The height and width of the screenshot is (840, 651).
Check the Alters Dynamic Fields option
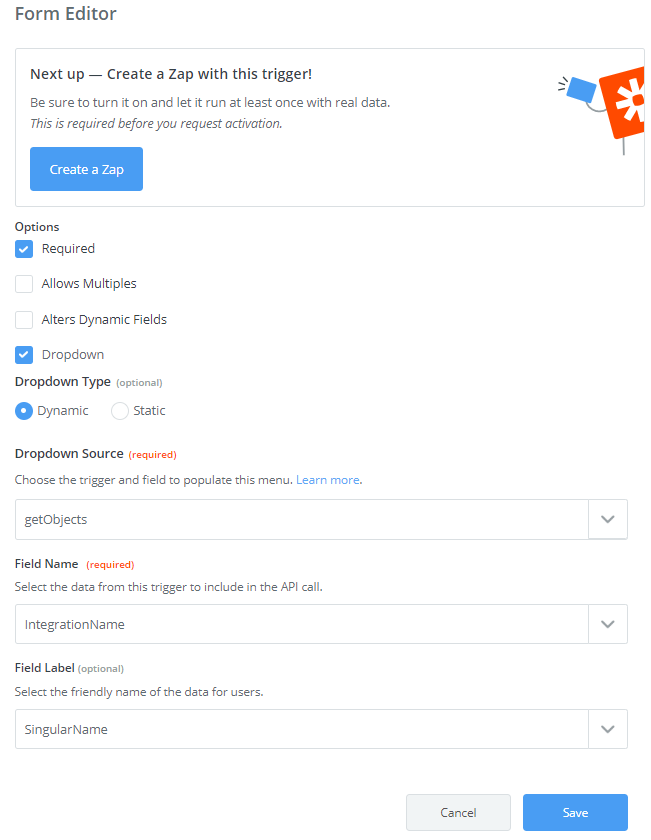pyautogui.click(x=24, y=320)
